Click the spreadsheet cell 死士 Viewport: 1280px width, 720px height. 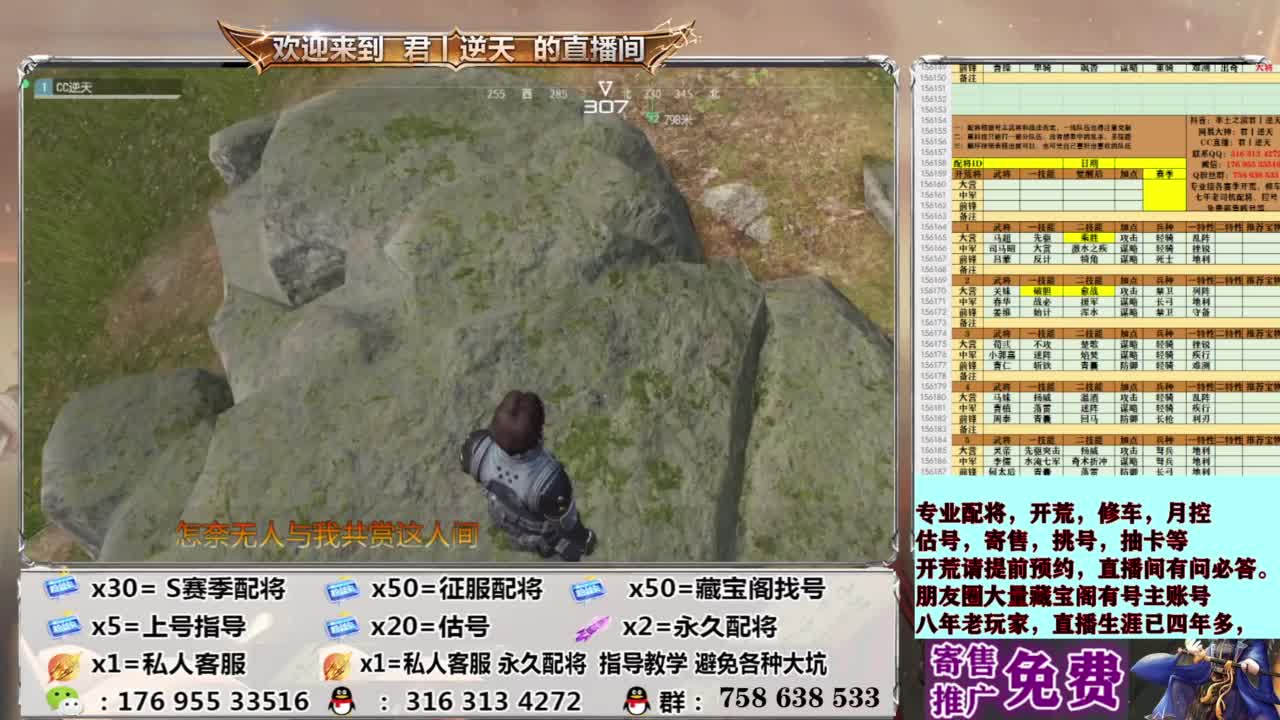coord(1164,259)
